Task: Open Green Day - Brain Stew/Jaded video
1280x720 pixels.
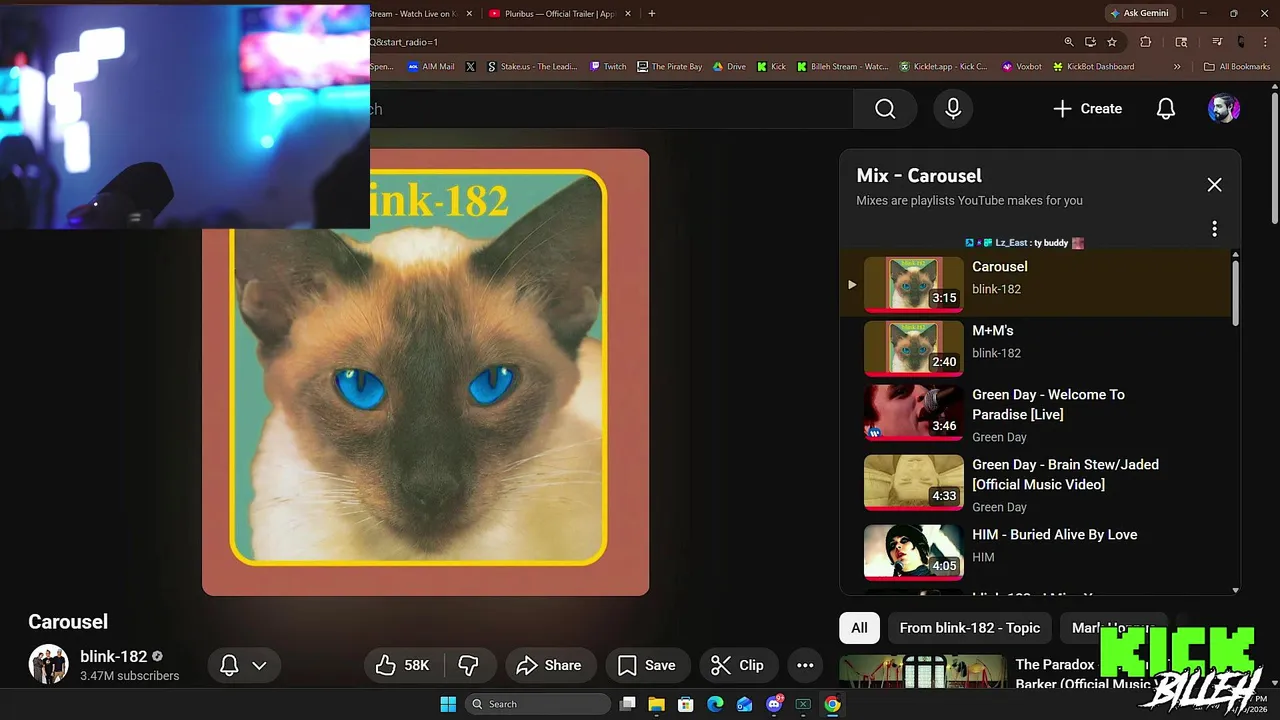Action: click(1035, 483)
